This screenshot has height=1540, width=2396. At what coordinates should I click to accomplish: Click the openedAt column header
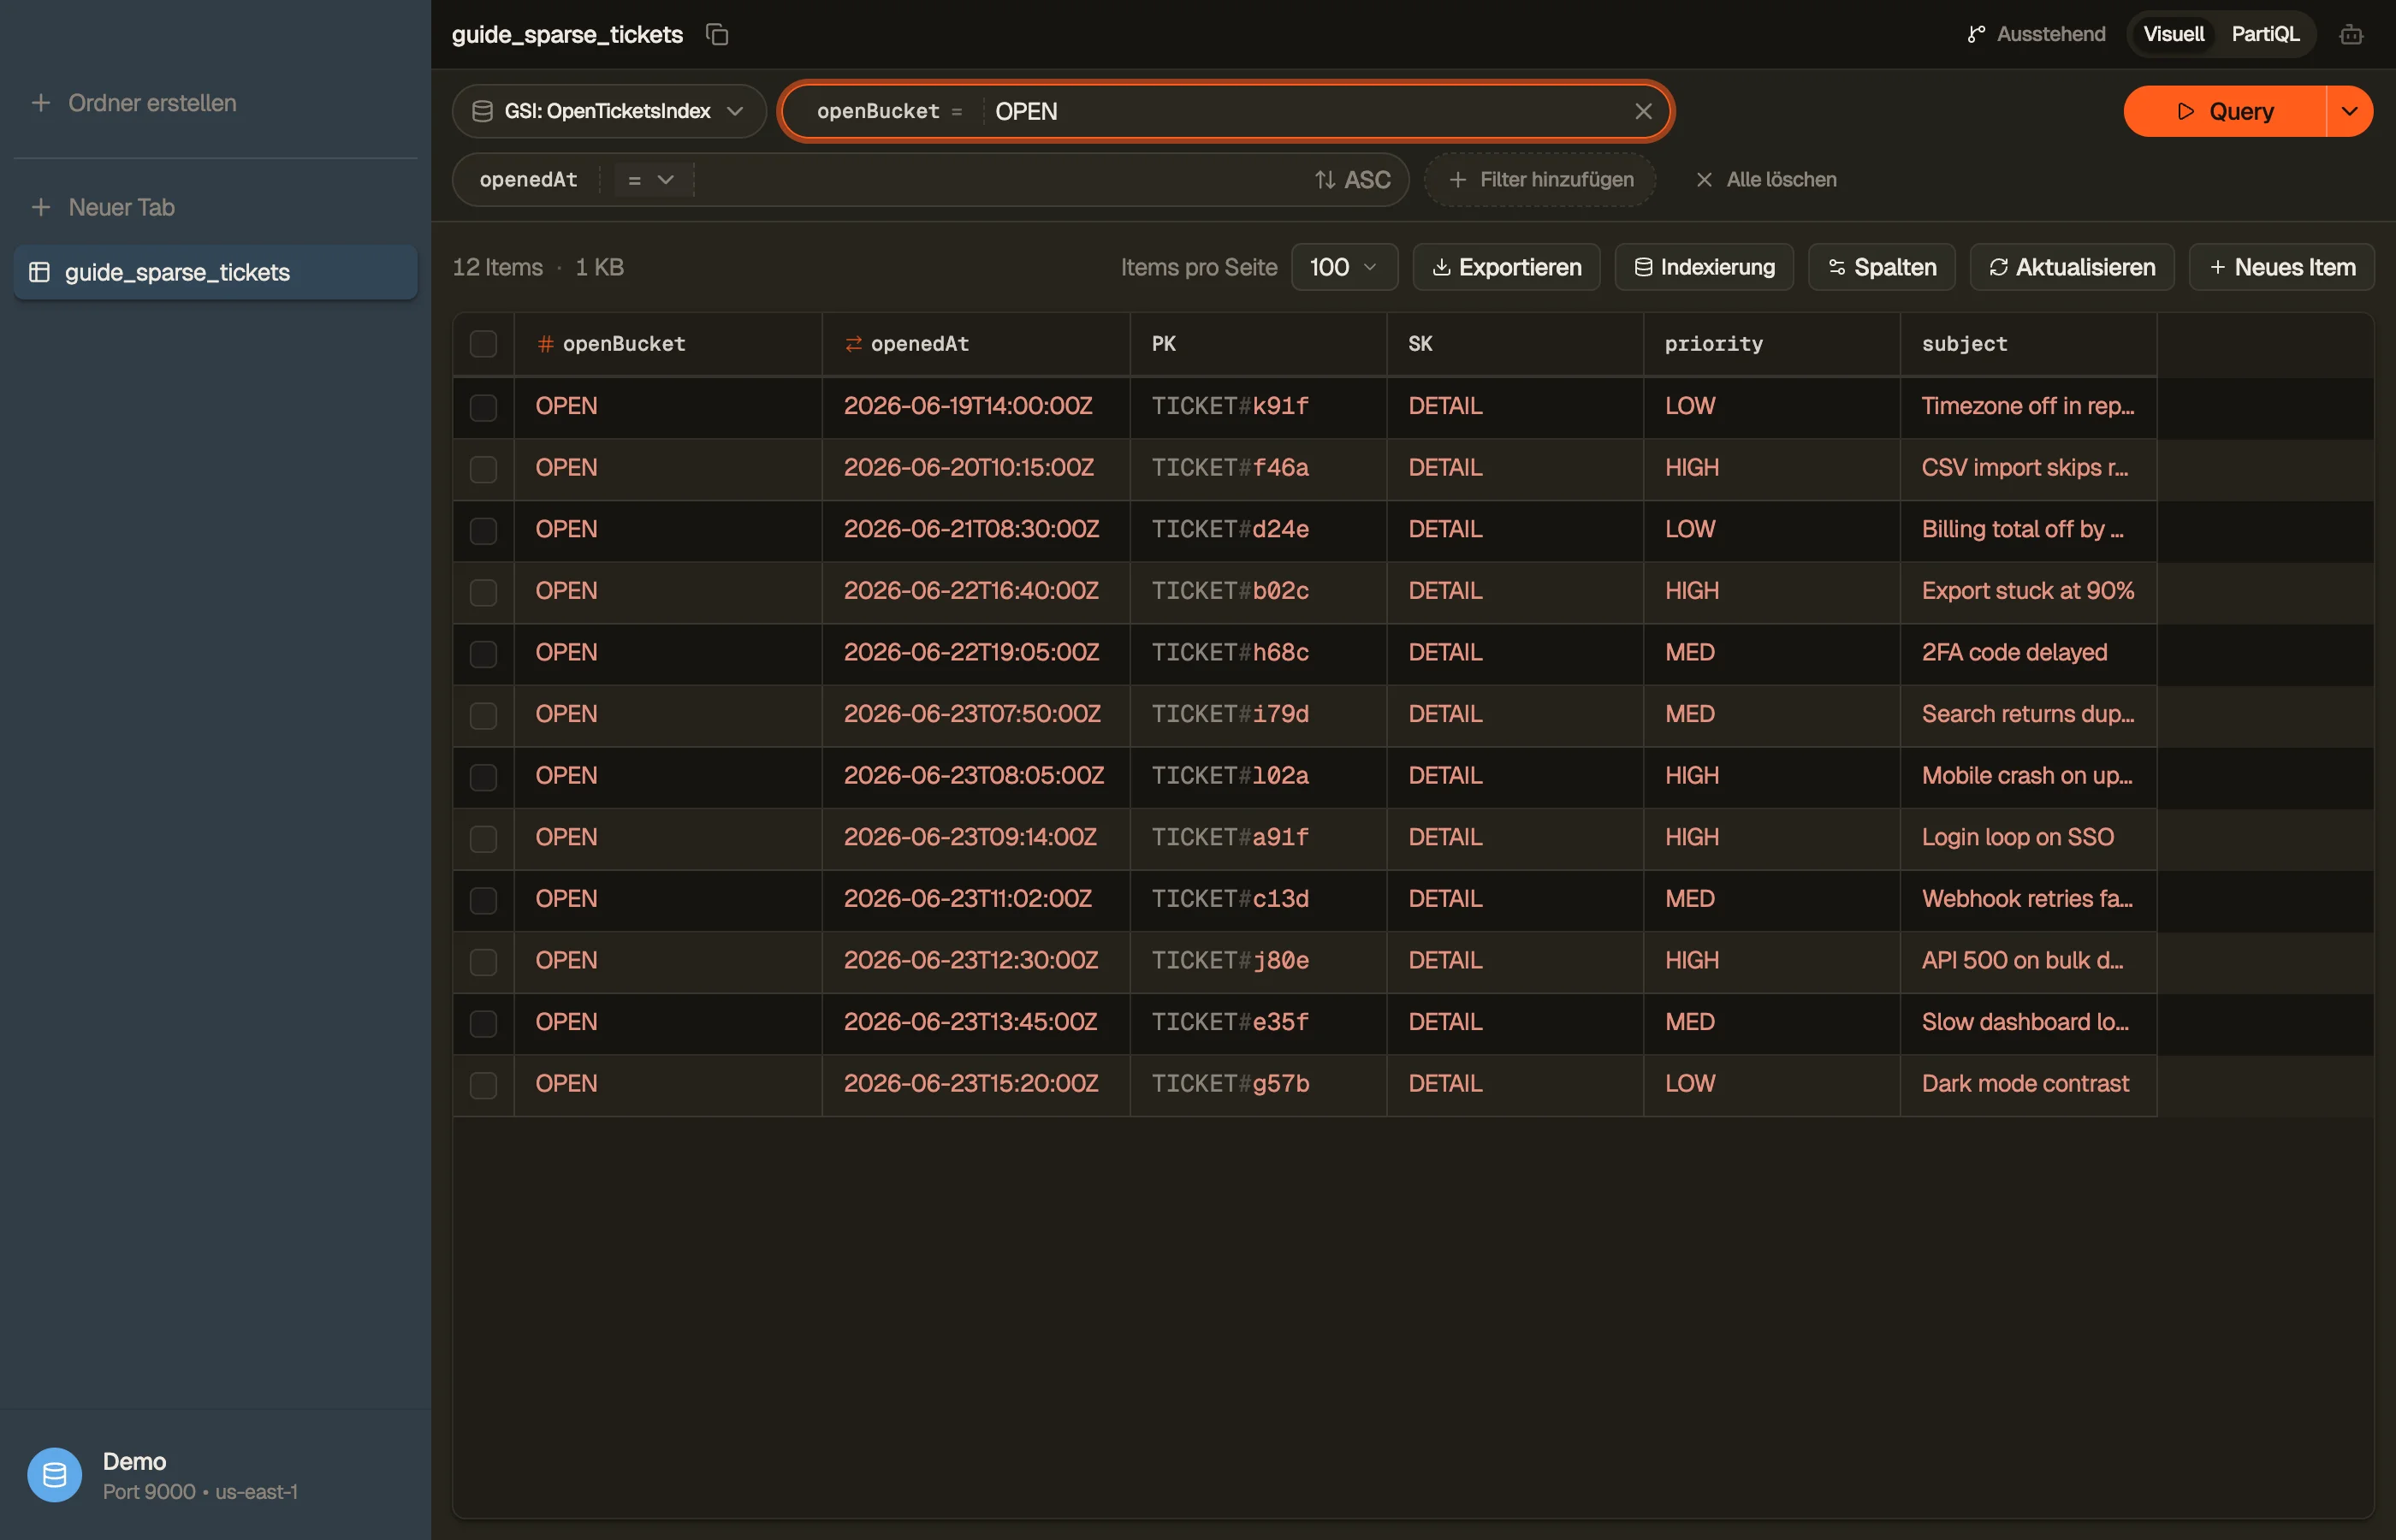point(976,344)
